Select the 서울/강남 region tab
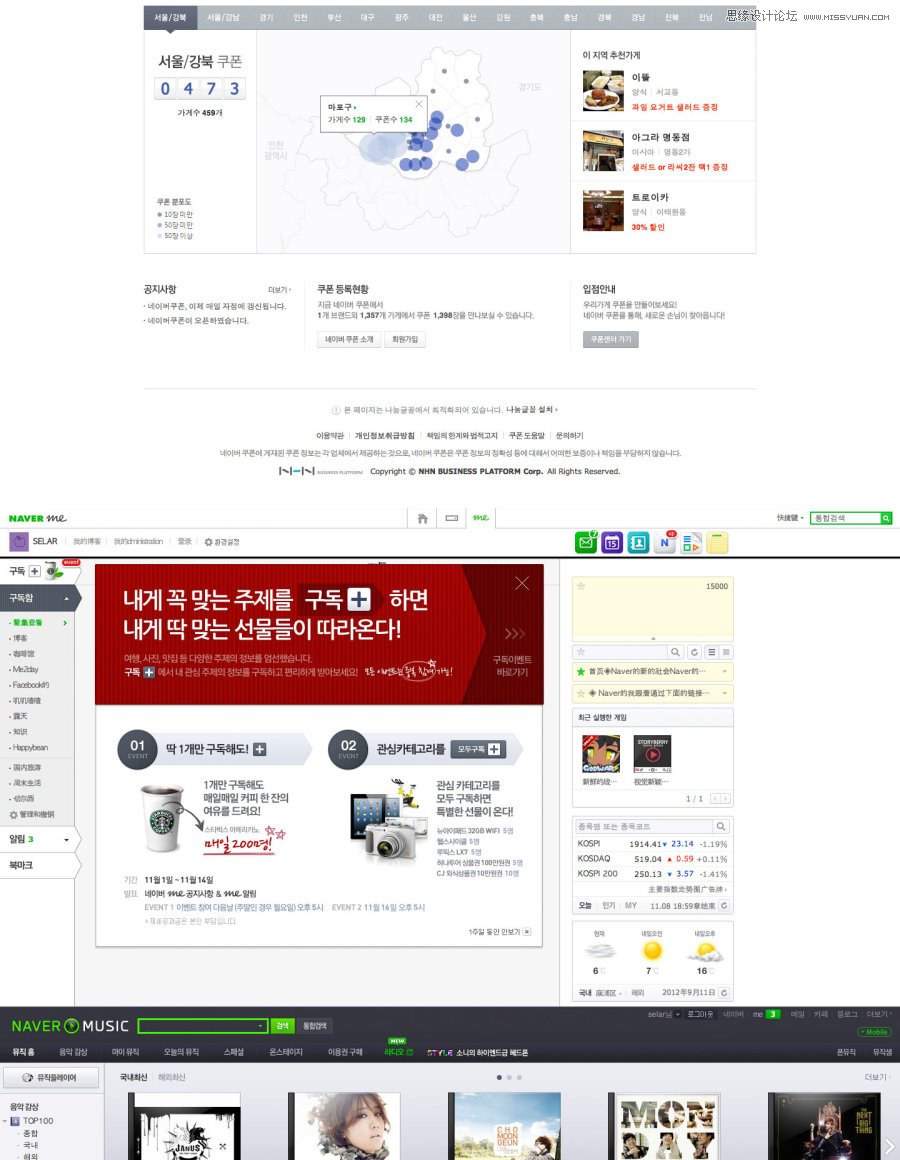 coord(223,17)
